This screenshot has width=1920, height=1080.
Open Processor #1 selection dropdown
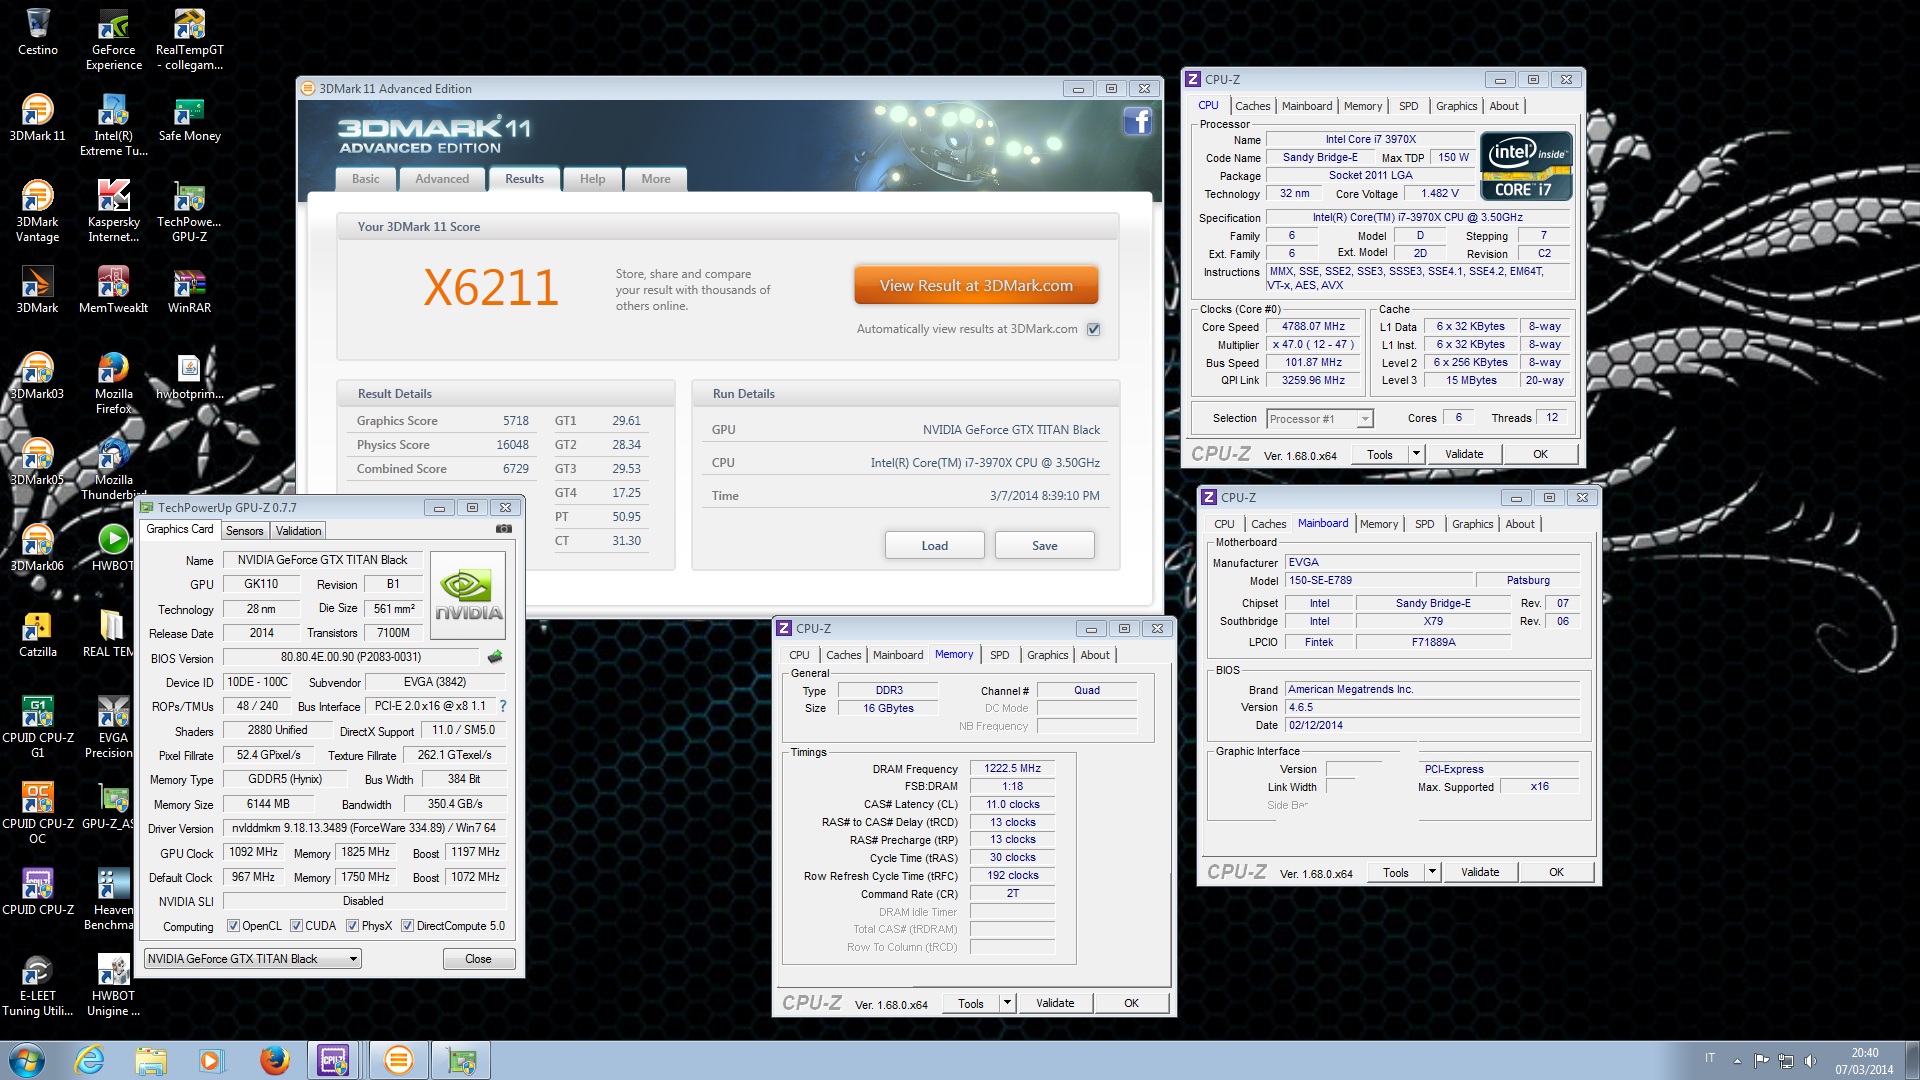1320,419
